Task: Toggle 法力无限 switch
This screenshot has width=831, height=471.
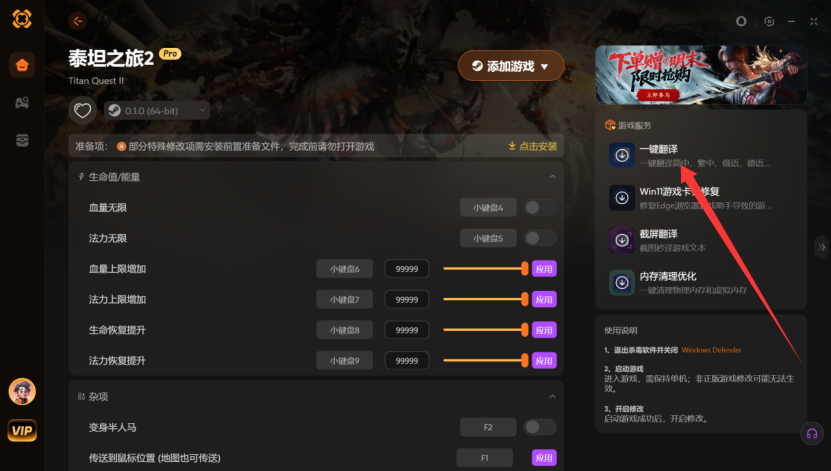Action: (x=540, y=238)
